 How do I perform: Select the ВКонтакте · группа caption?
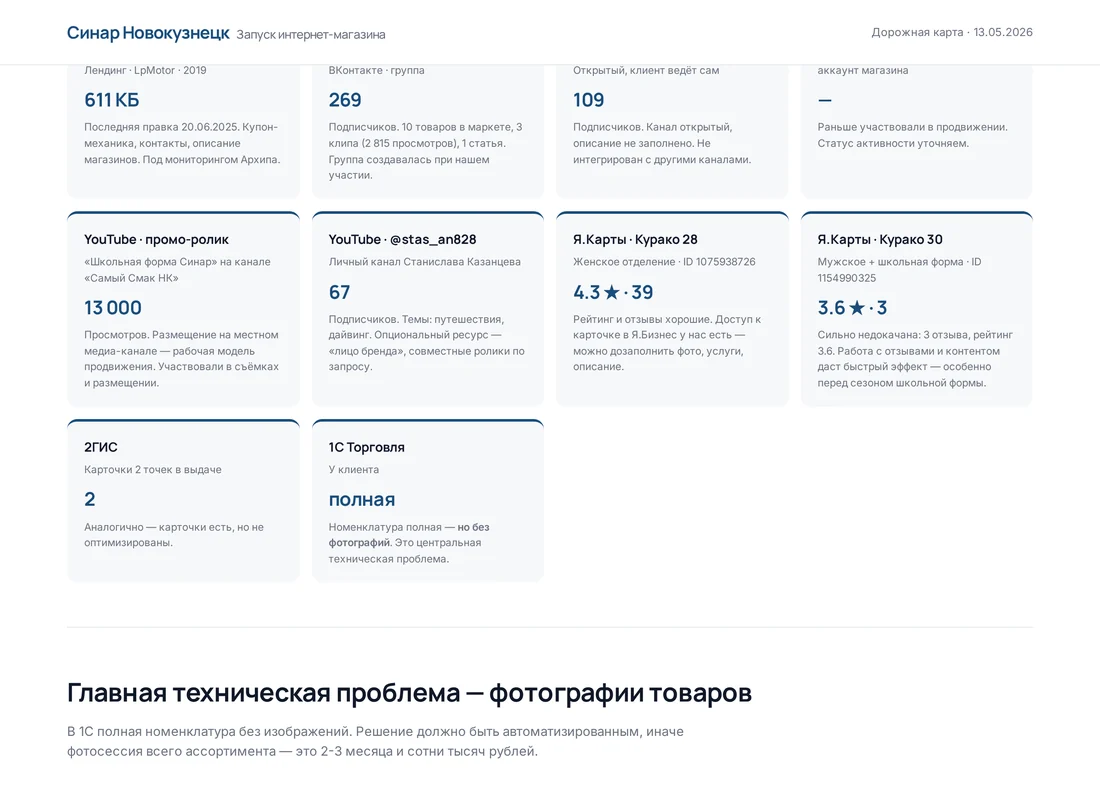click(377, 70)
